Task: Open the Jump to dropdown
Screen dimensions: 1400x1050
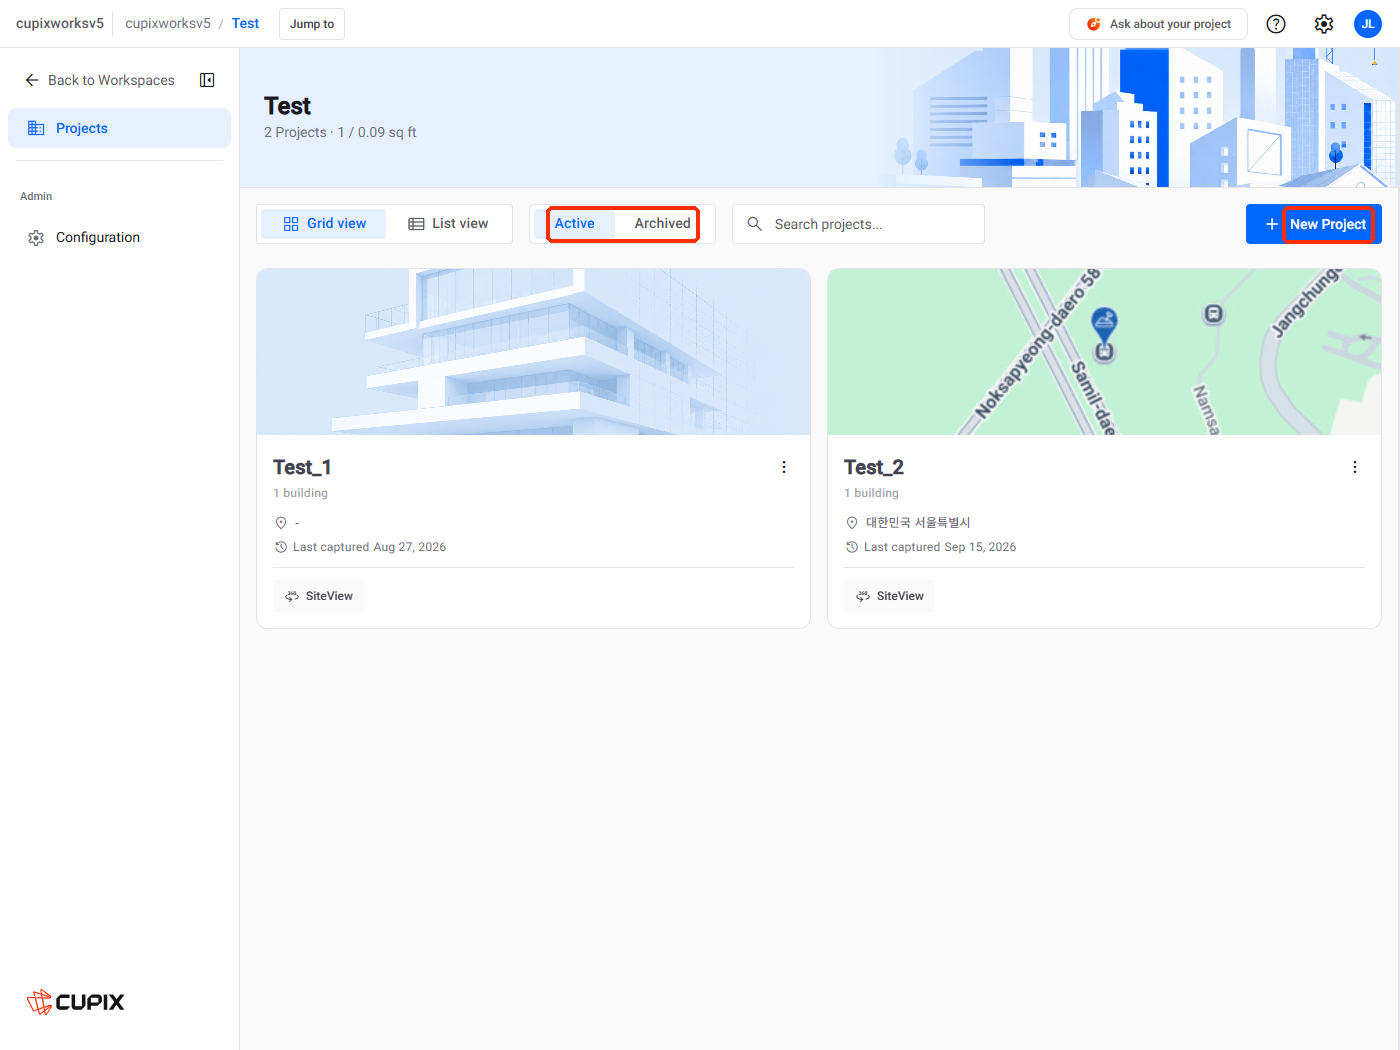Action: point(312,24)
